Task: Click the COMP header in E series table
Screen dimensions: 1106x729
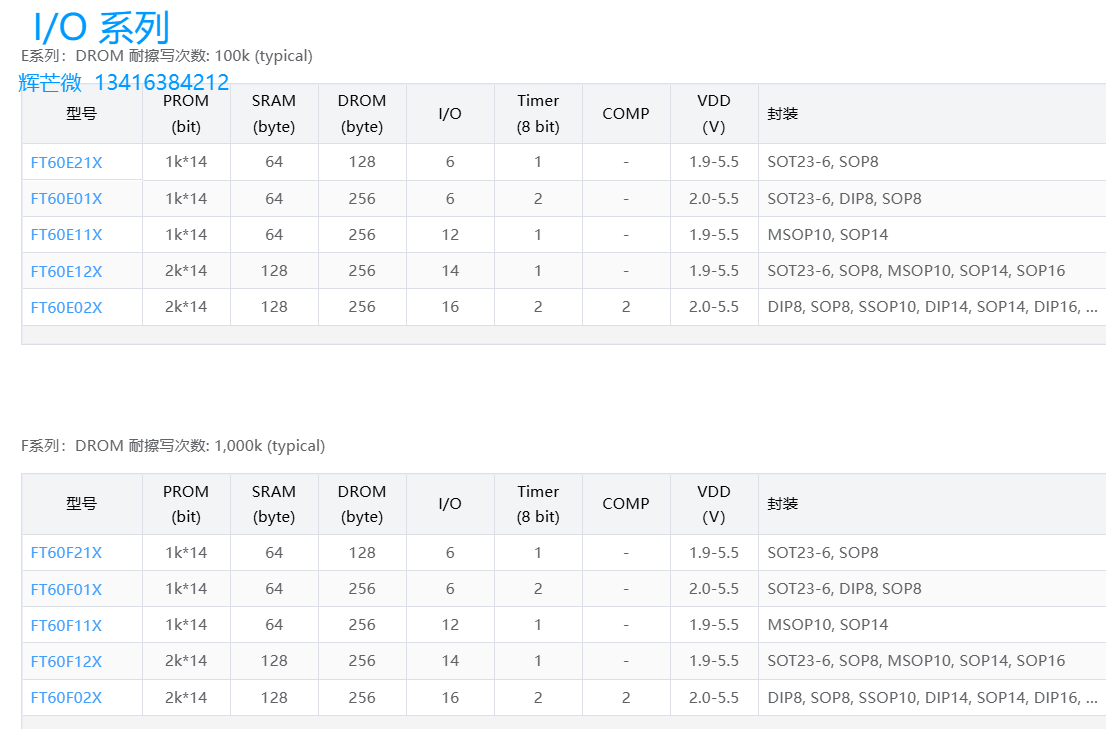Action: 626,114
